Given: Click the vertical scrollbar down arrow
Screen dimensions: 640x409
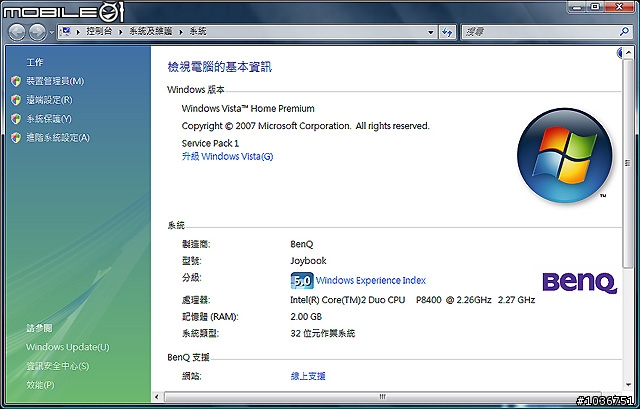Looking at the screenshot, I should (628, 385).
